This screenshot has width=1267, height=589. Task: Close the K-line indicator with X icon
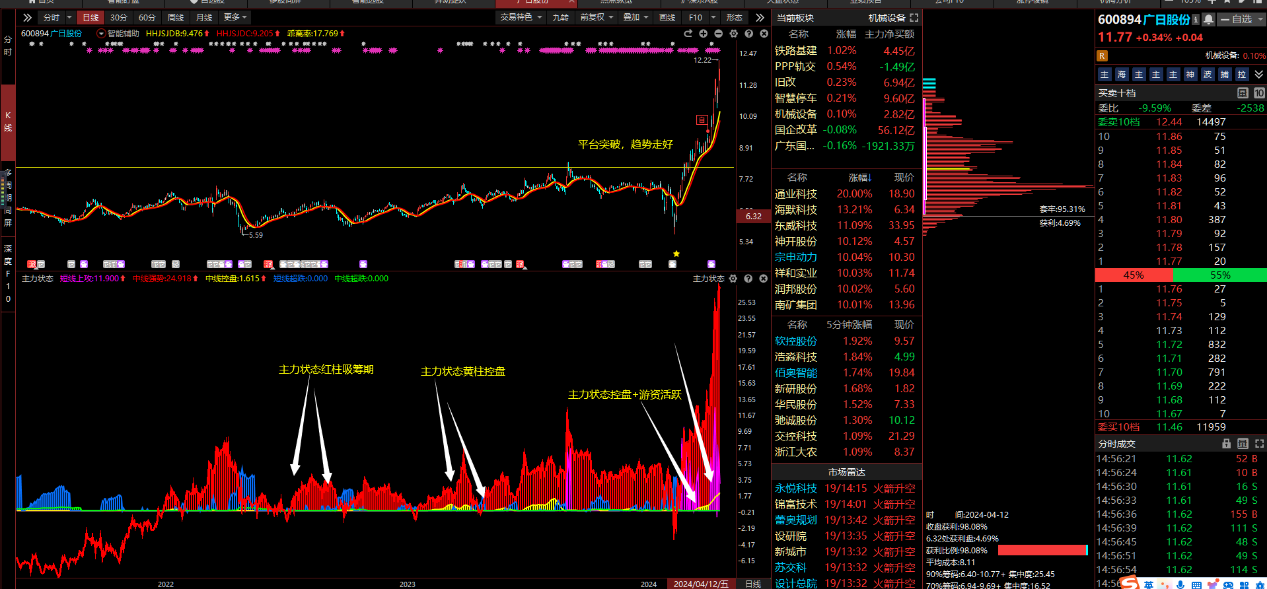pos(763,33)
